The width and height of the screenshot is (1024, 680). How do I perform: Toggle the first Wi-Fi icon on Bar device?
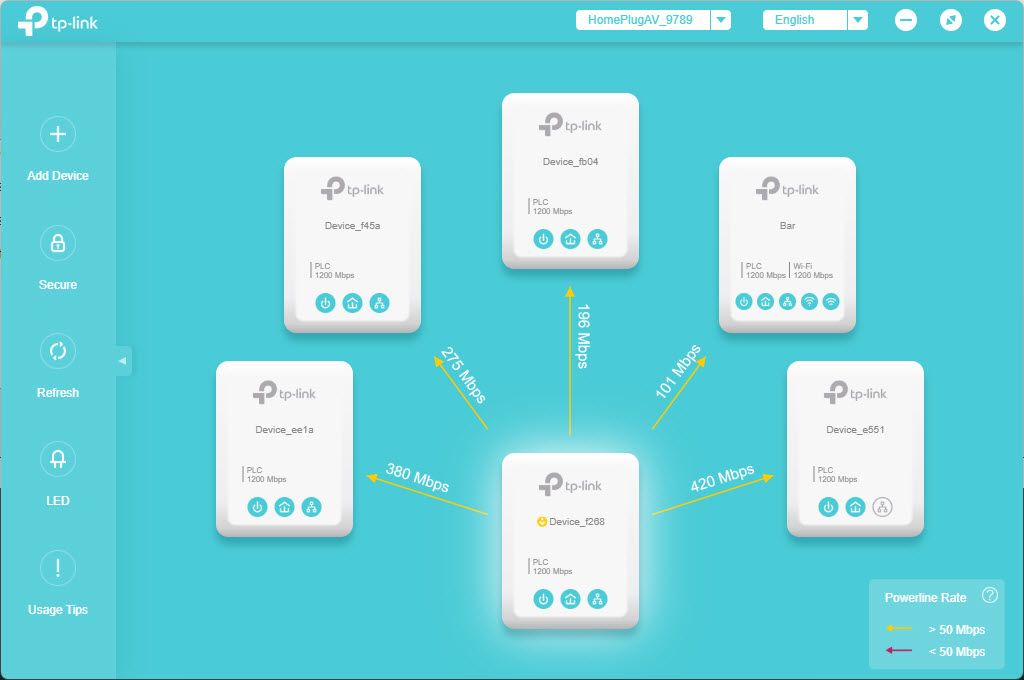coord(810,301)
